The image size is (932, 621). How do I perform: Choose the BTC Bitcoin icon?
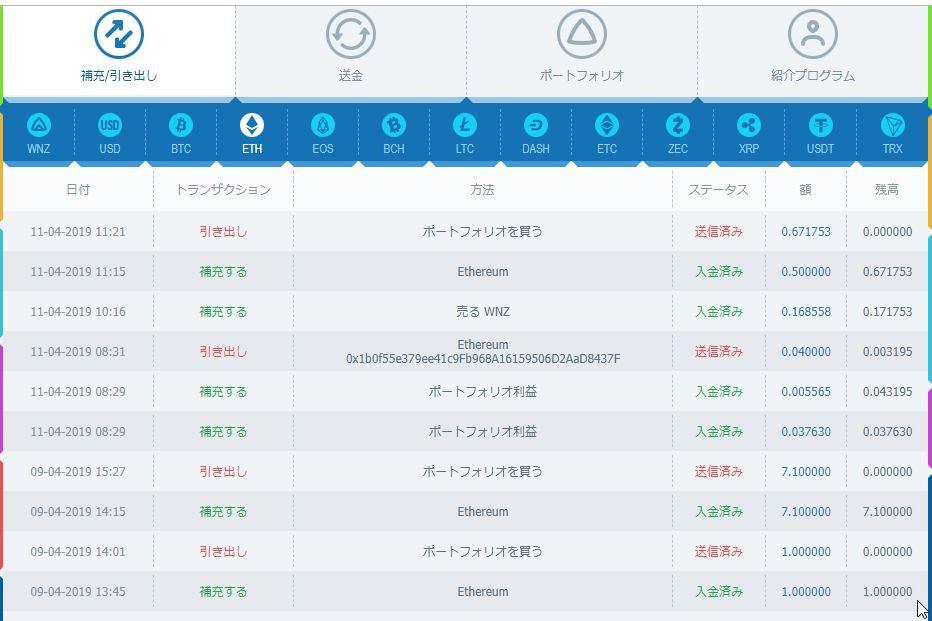coord(181,133)
